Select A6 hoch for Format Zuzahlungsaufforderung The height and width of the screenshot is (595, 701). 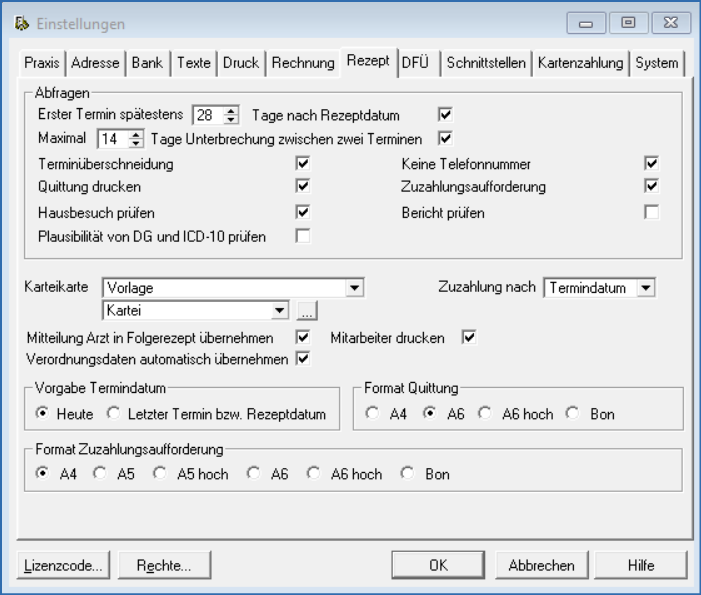click(313, 473)
